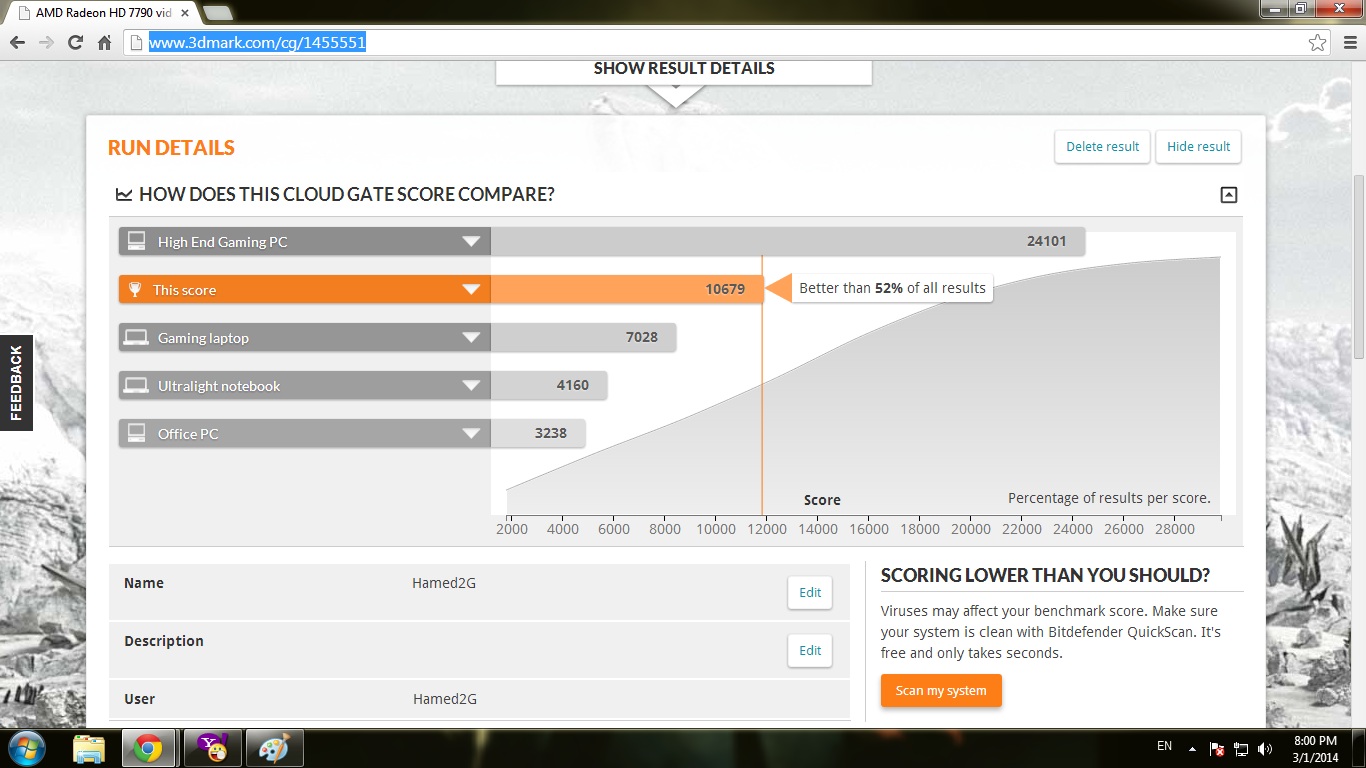Click the High End Gaming PC monitor icon
Image resolution: width=1366 pixels, height=768 pixels.
click(x=136, y=241)
